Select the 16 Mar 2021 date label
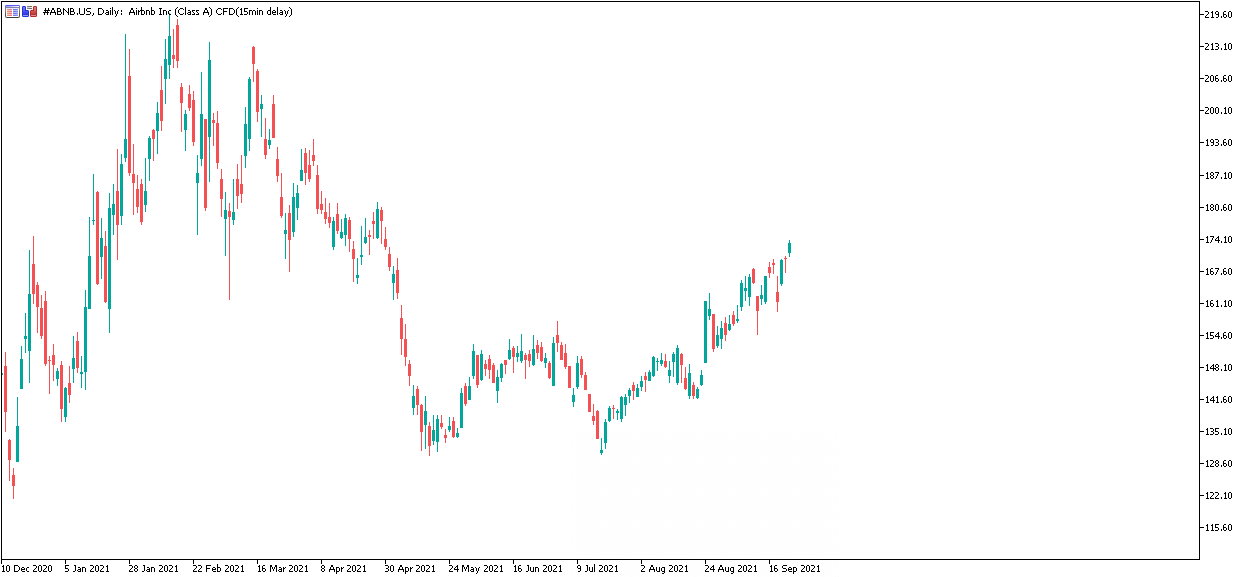This screenshot has width=1241, height=577. point(282,568)
